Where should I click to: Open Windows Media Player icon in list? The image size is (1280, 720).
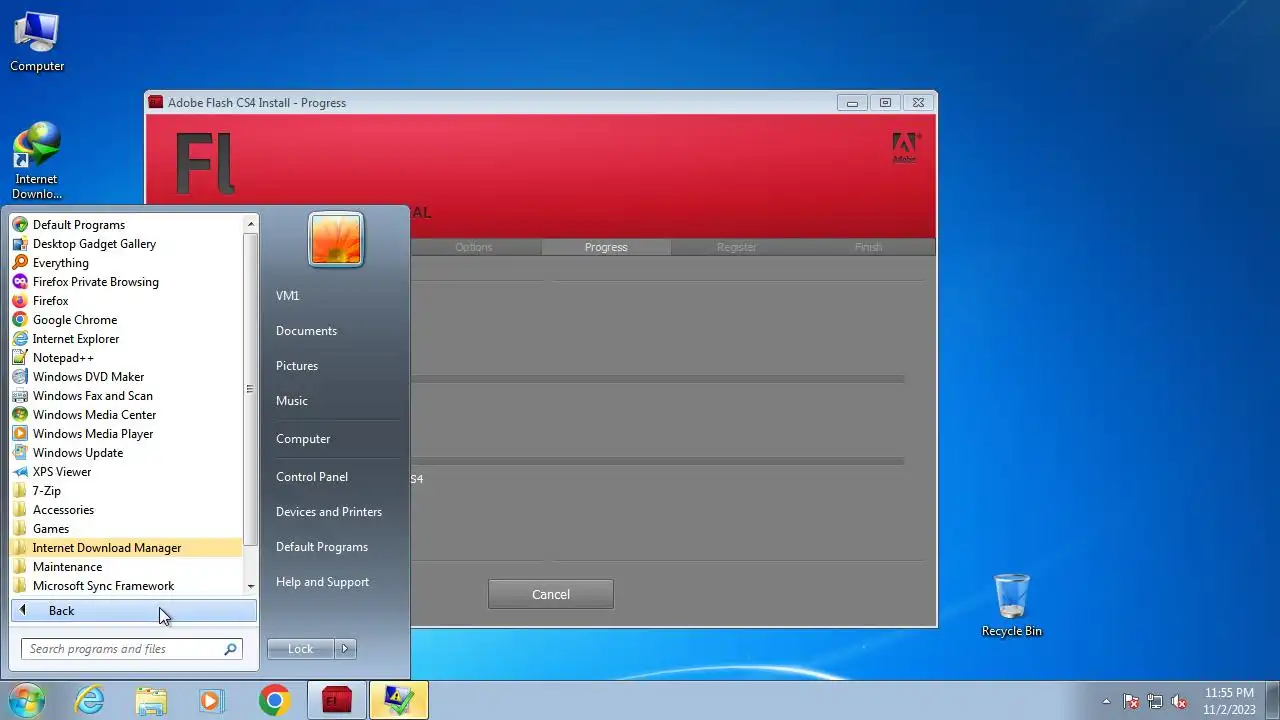coord(19,434)
